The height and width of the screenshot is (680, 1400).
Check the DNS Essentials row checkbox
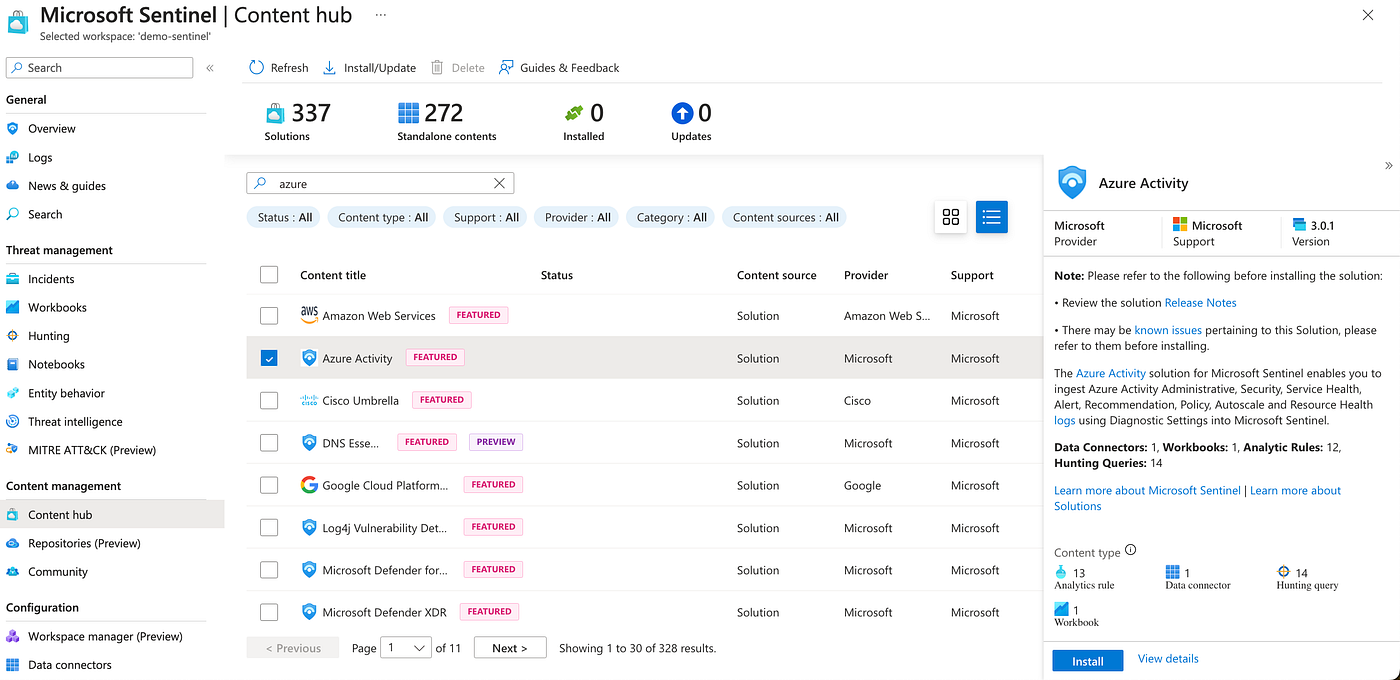pos(269,443)
